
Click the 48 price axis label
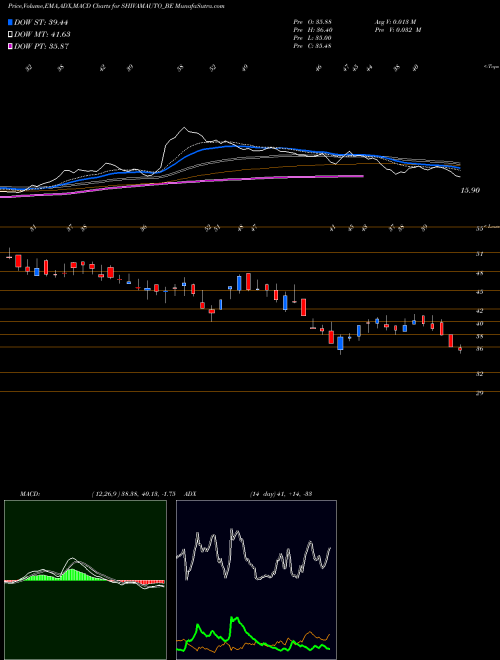tap(479, 273)
